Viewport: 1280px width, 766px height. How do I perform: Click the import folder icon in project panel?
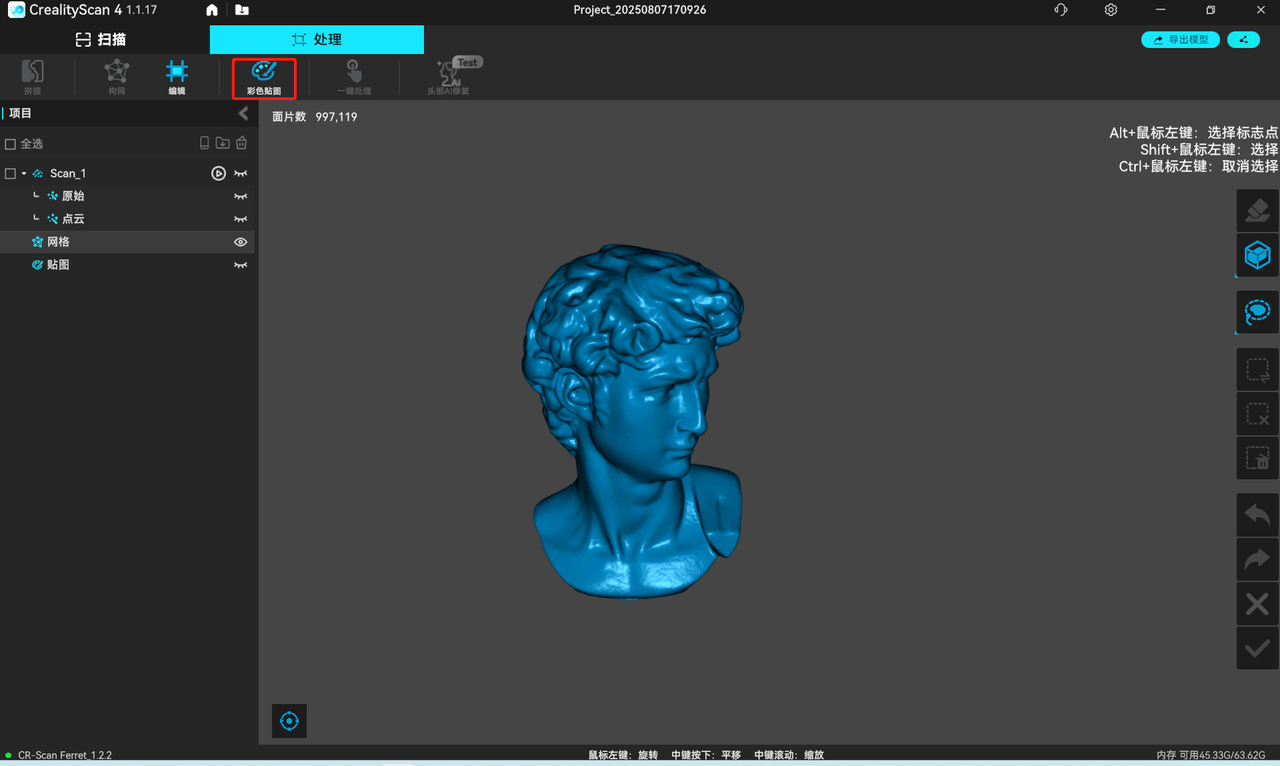pos(223,143)
